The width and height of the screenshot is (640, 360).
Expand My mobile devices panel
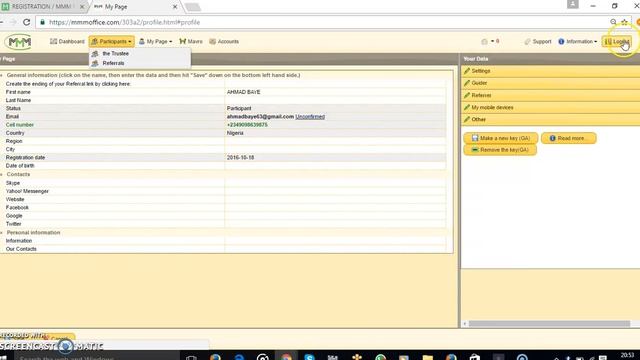tap(551, 107)
